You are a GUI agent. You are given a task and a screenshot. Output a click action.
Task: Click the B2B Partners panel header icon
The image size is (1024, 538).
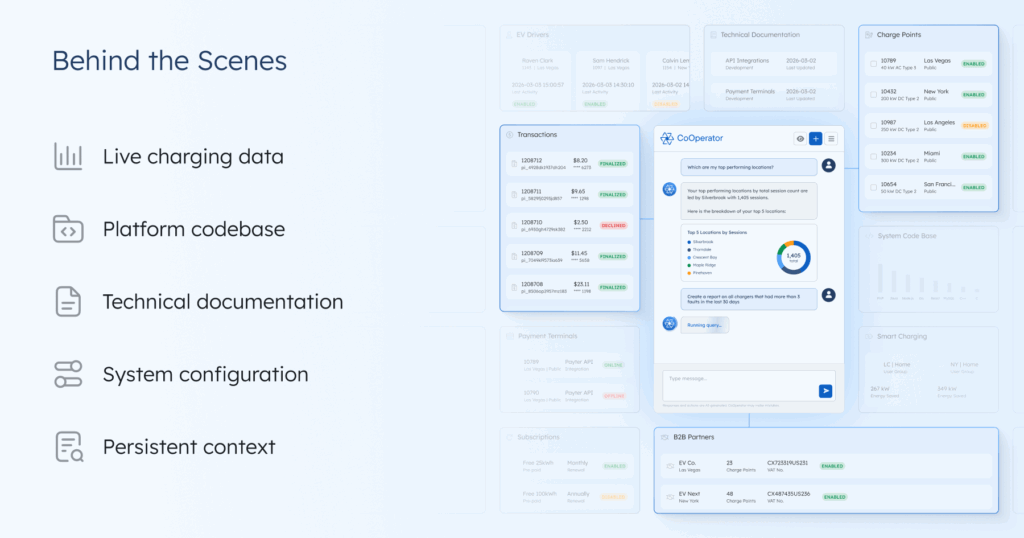665,437
